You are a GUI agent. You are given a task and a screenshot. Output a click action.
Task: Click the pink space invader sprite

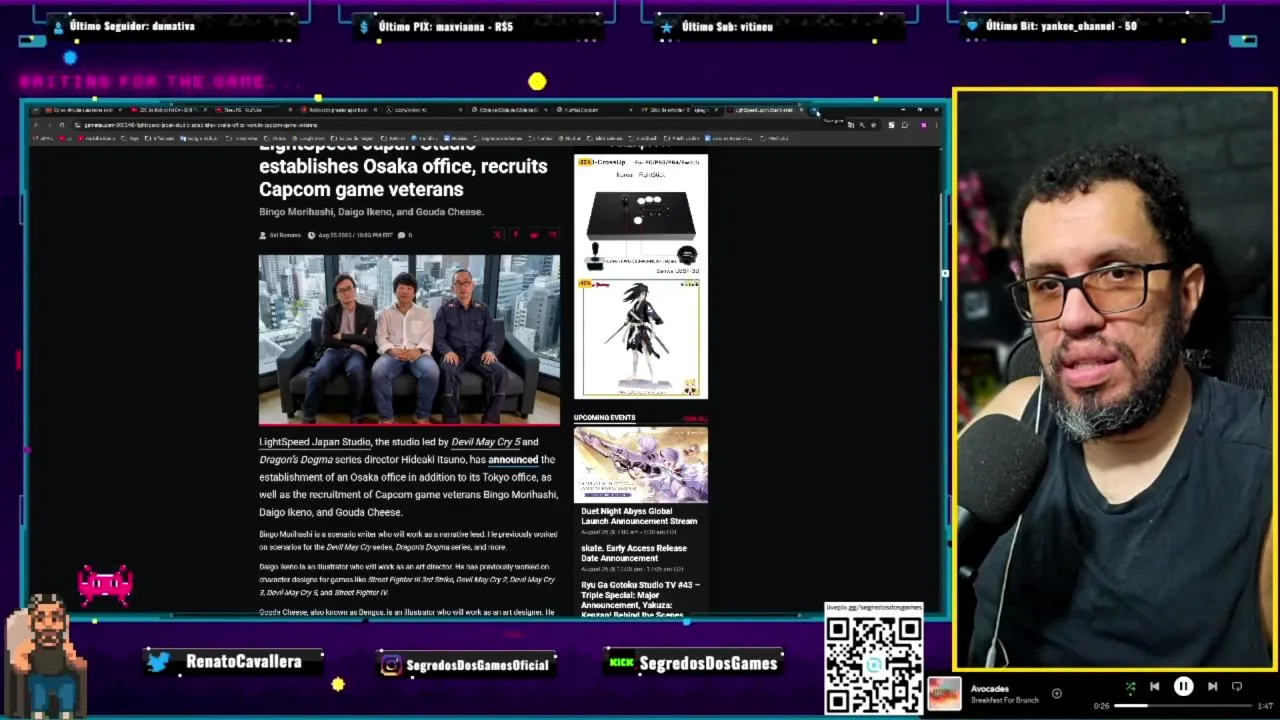pyautogui.click(x=105, y=585)
